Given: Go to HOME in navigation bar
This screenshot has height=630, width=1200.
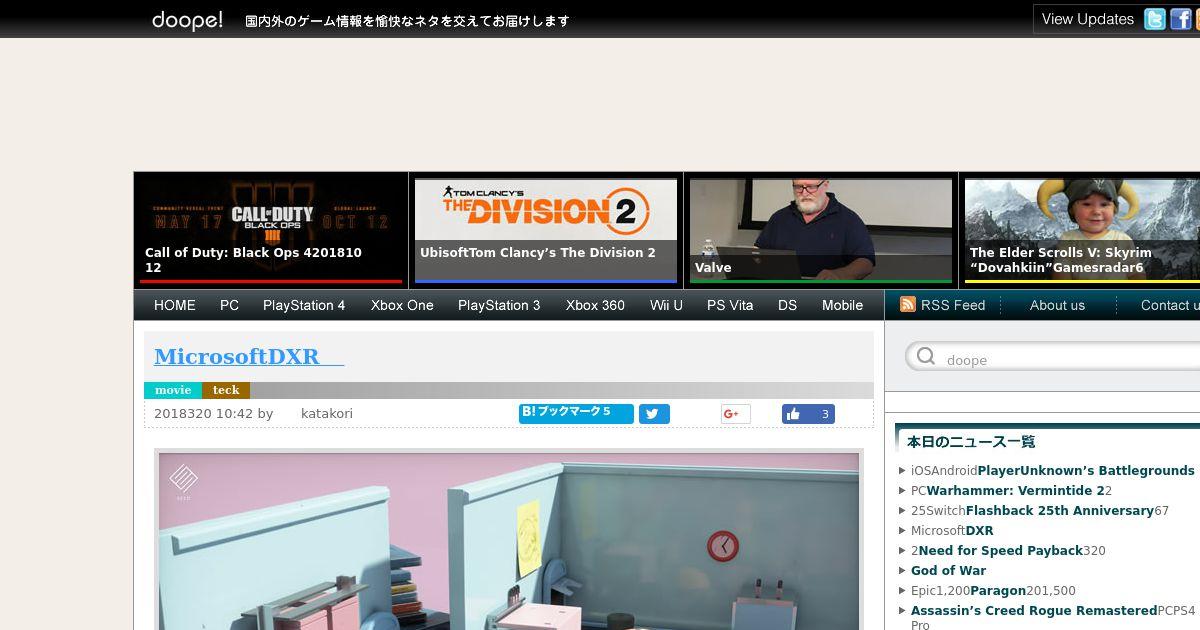Looking at the screenshot, I should click(x=175, y=305).
